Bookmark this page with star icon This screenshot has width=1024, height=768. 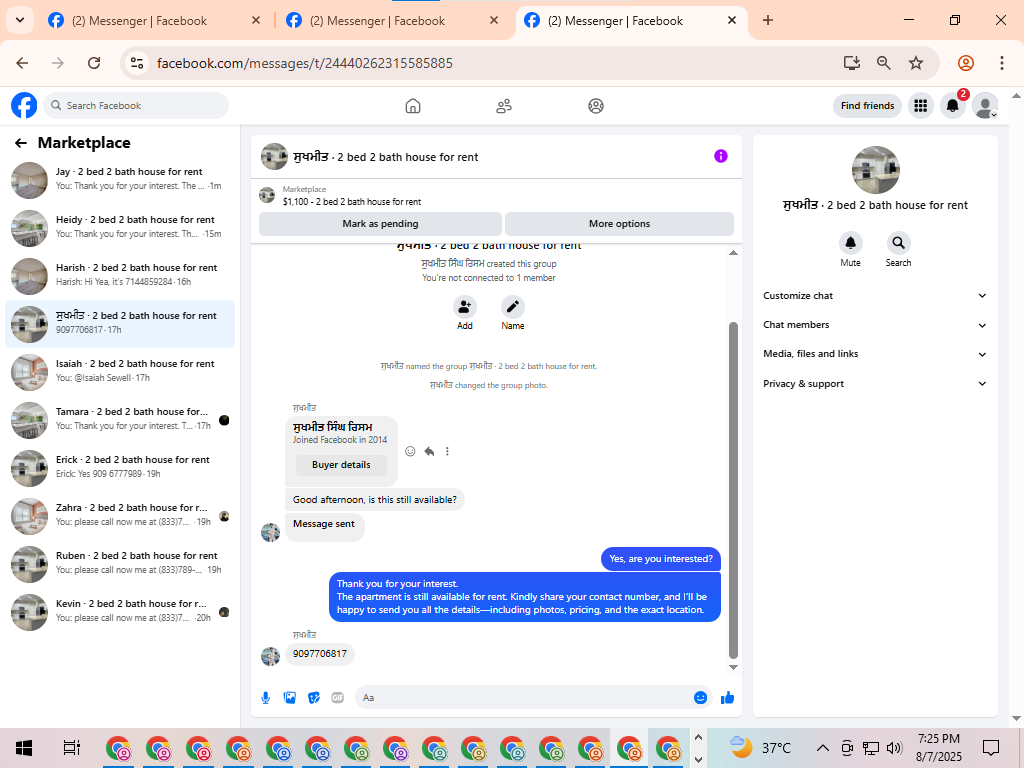[x=916, y=63]
